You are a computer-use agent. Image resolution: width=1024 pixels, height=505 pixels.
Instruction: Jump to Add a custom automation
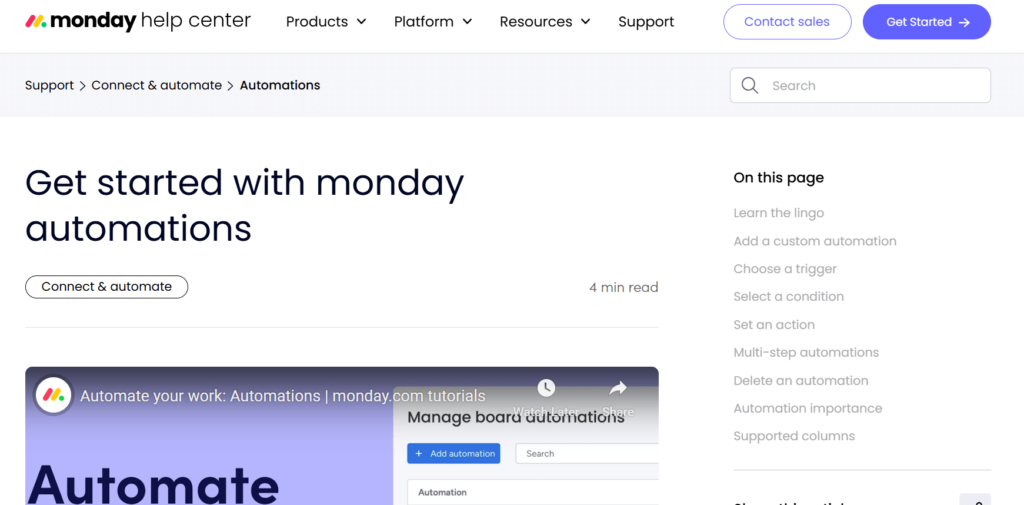click(x=815, y=241)
